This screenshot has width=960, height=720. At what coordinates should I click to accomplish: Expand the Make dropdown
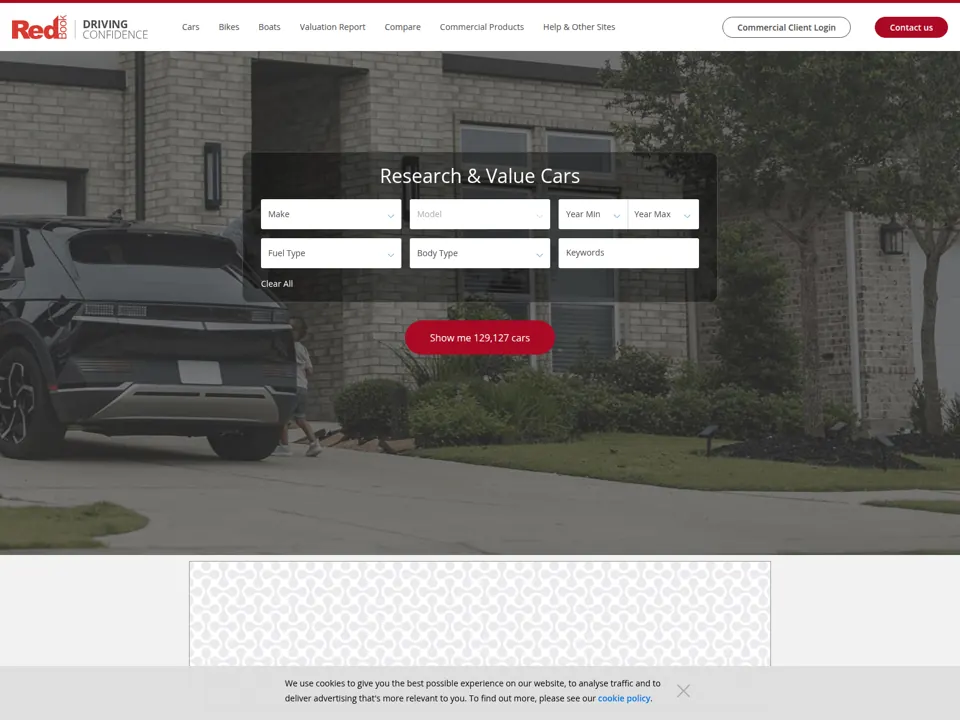coord(331,214)
